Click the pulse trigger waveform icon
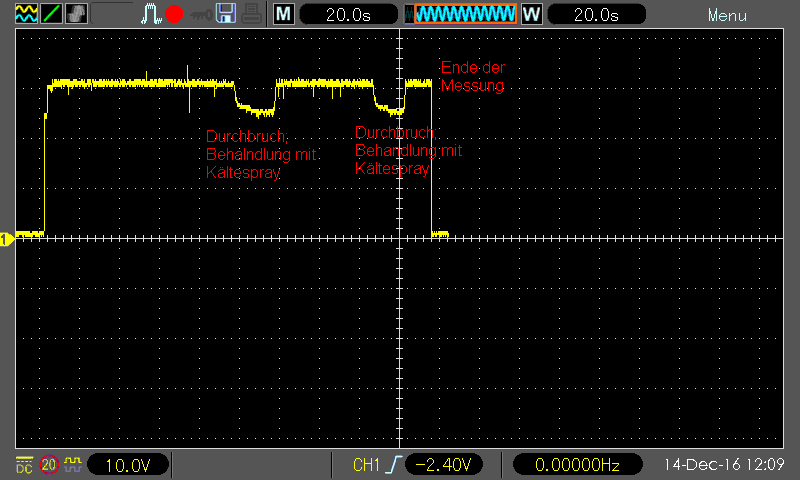 tap(151, 14)
